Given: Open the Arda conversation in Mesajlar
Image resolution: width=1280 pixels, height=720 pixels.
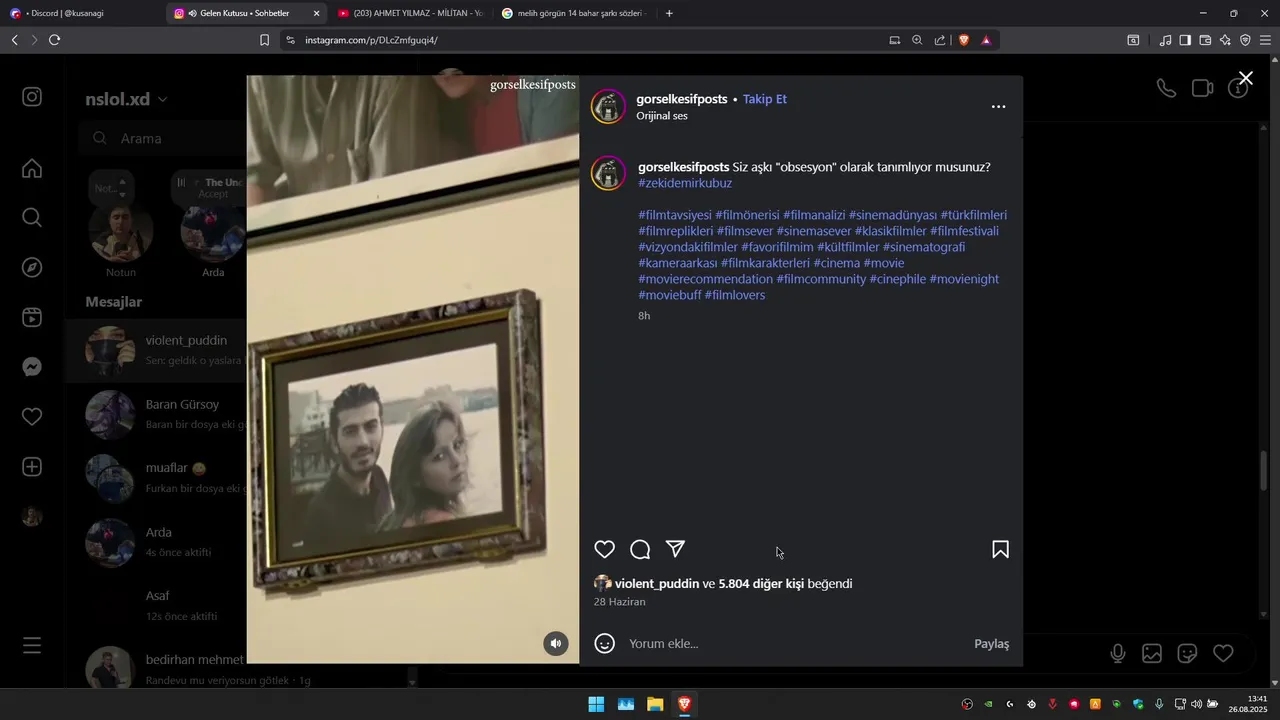Looking at the screenshot, I should tap(156, 542).
